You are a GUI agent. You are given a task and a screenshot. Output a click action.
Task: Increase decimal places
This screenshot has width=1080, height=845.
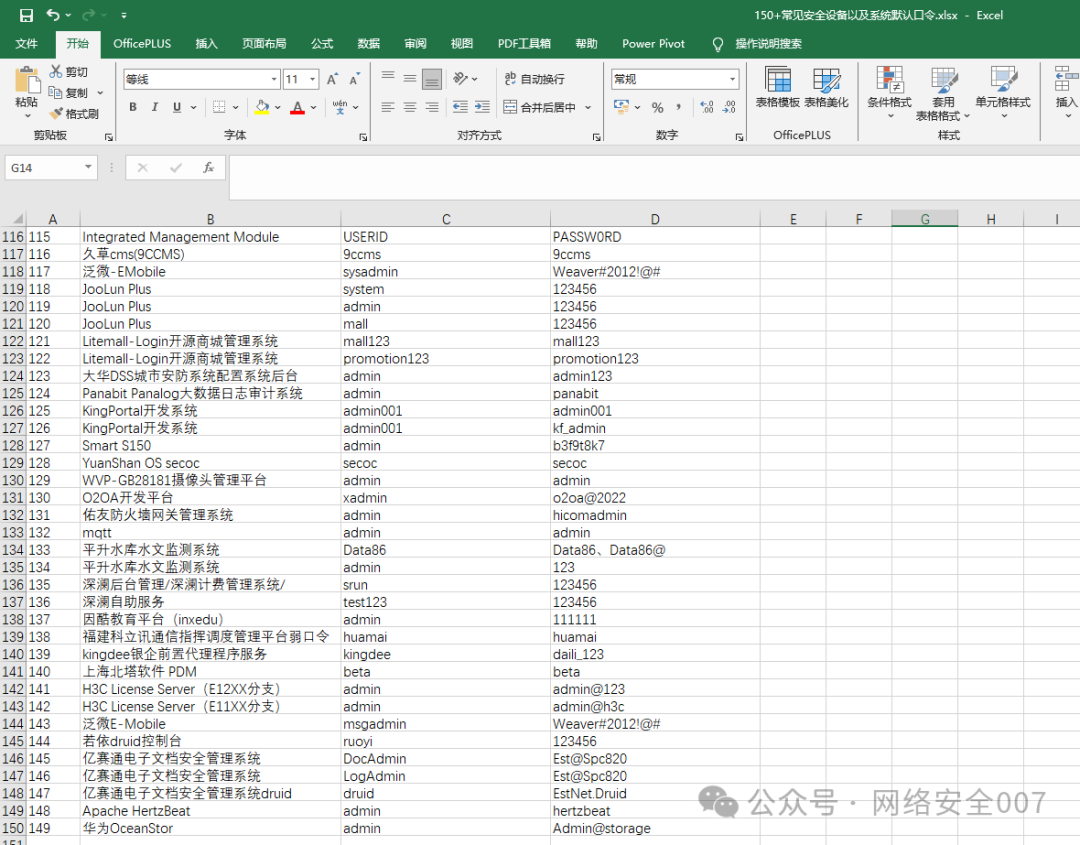(x=707, y=107)
